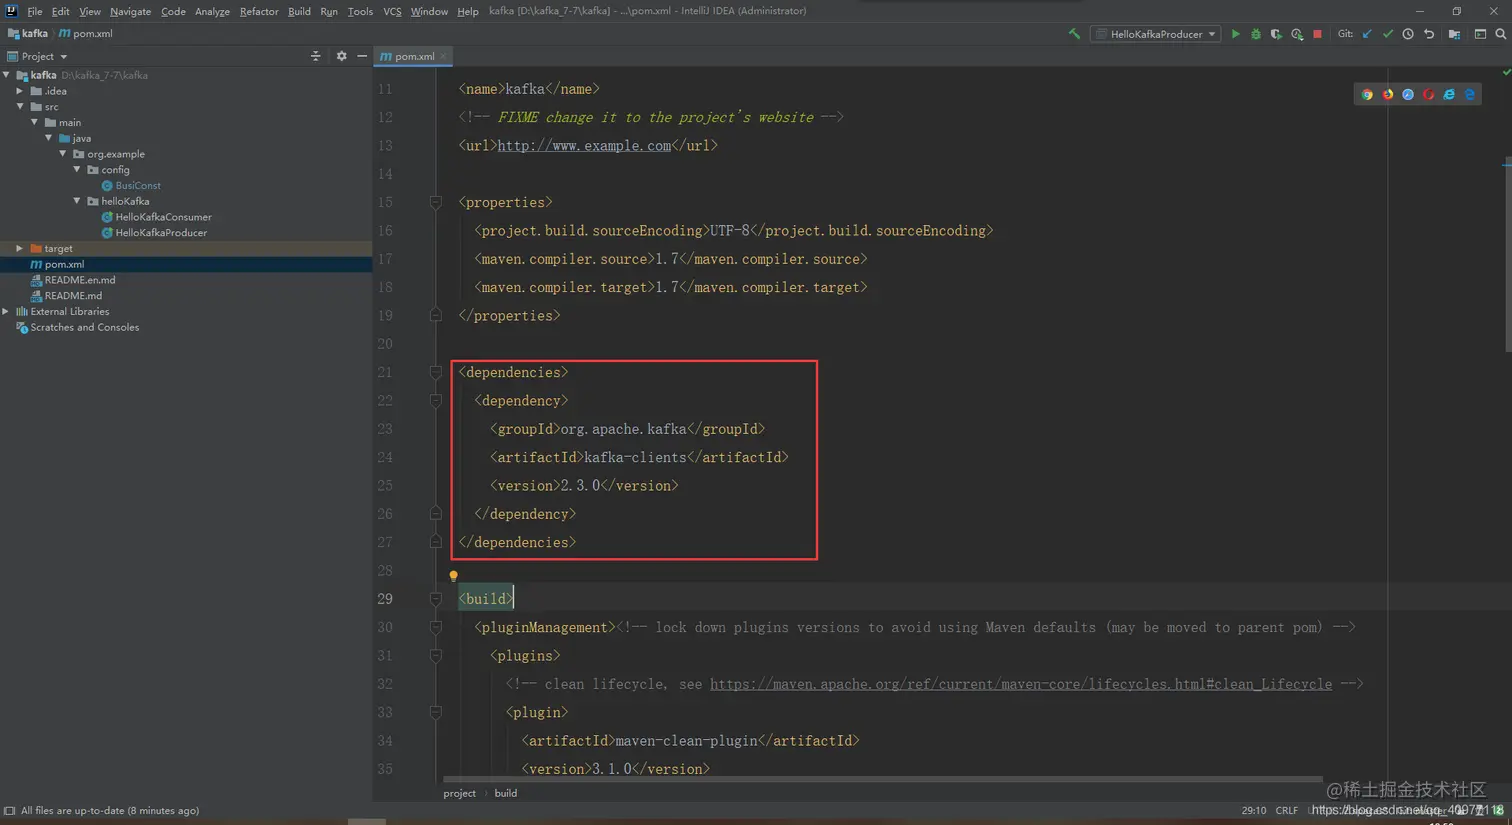Click the green inspection checkmark in editor corner
Image resolution: width=1512 pixels, height=825 pixels.
[x=1506, y=72]
